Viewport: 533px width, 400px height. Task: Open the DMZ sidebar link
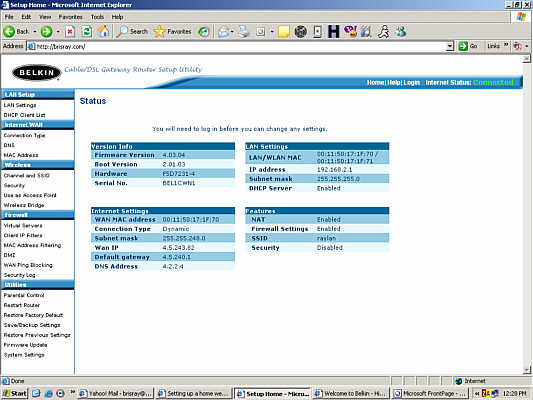coord(9,255)
